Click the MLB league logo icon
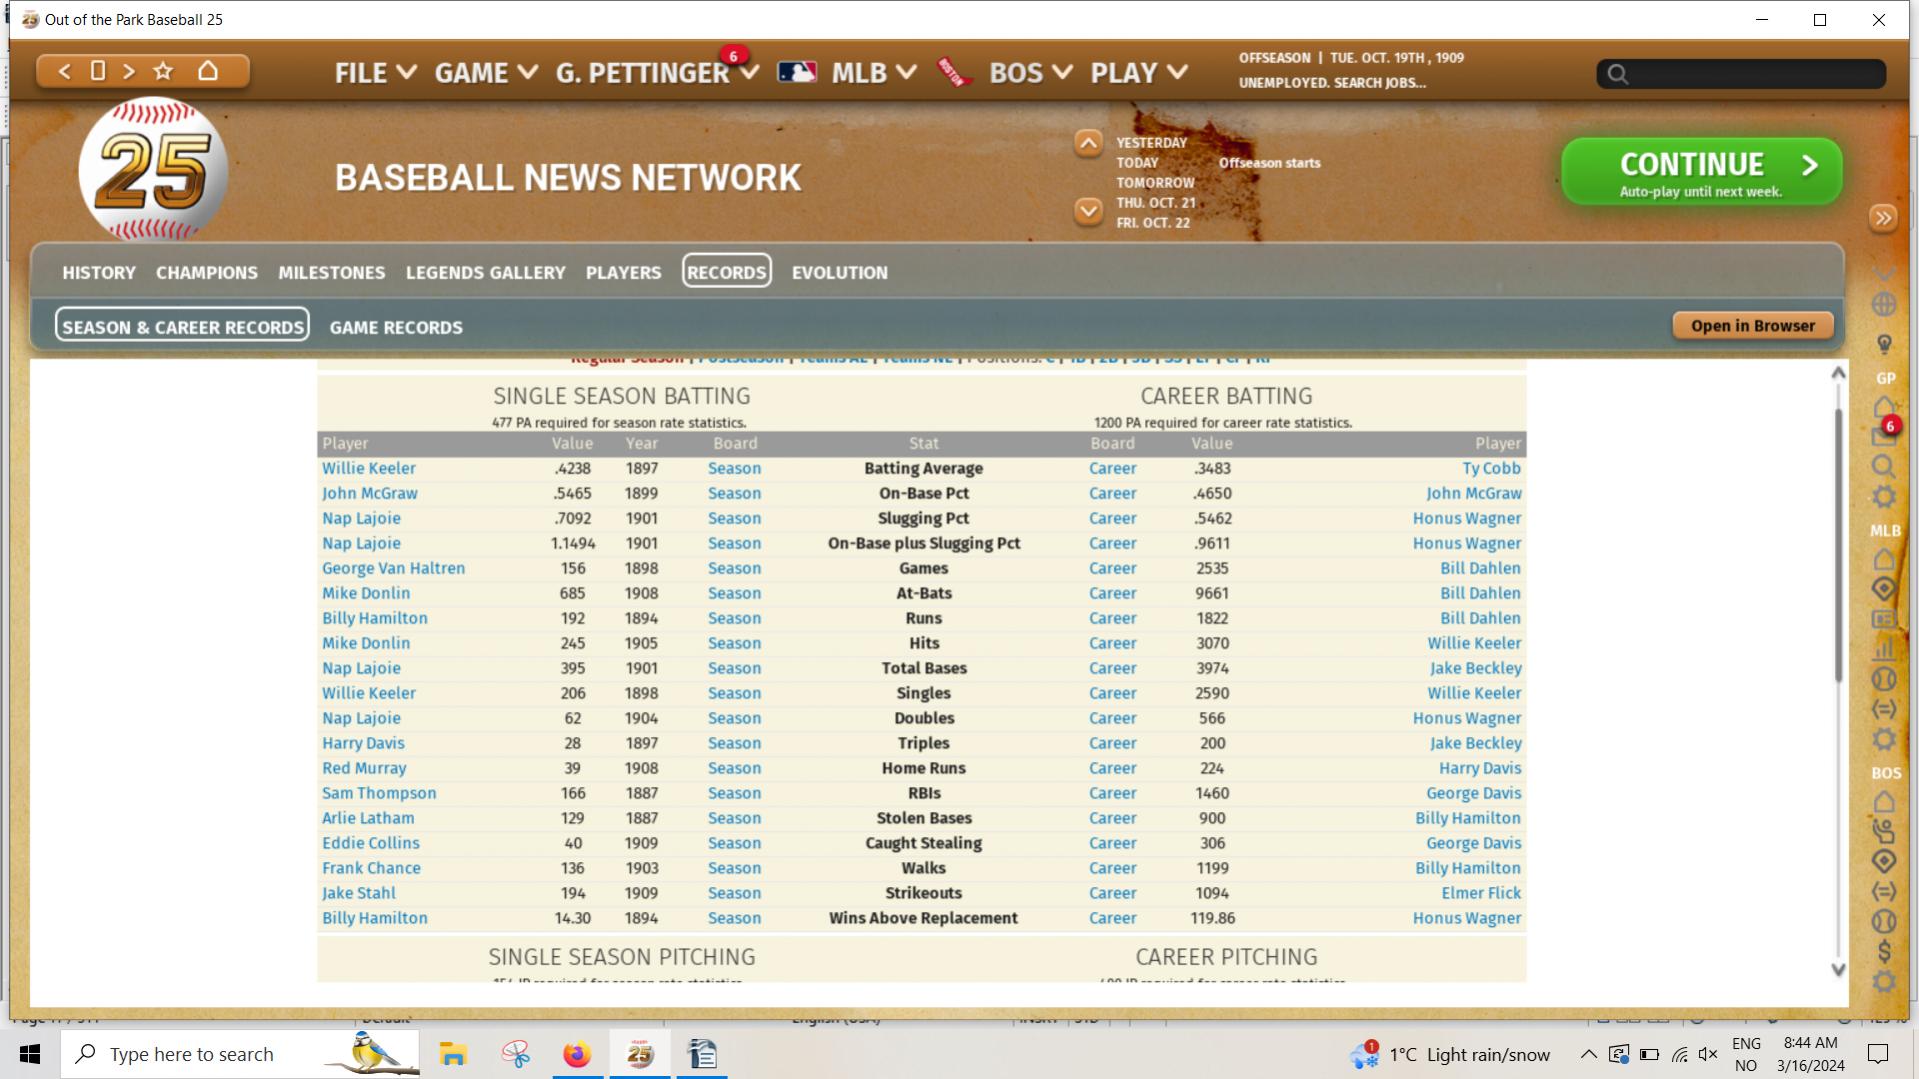The image size is (1919, 1079). click(797, 73)
